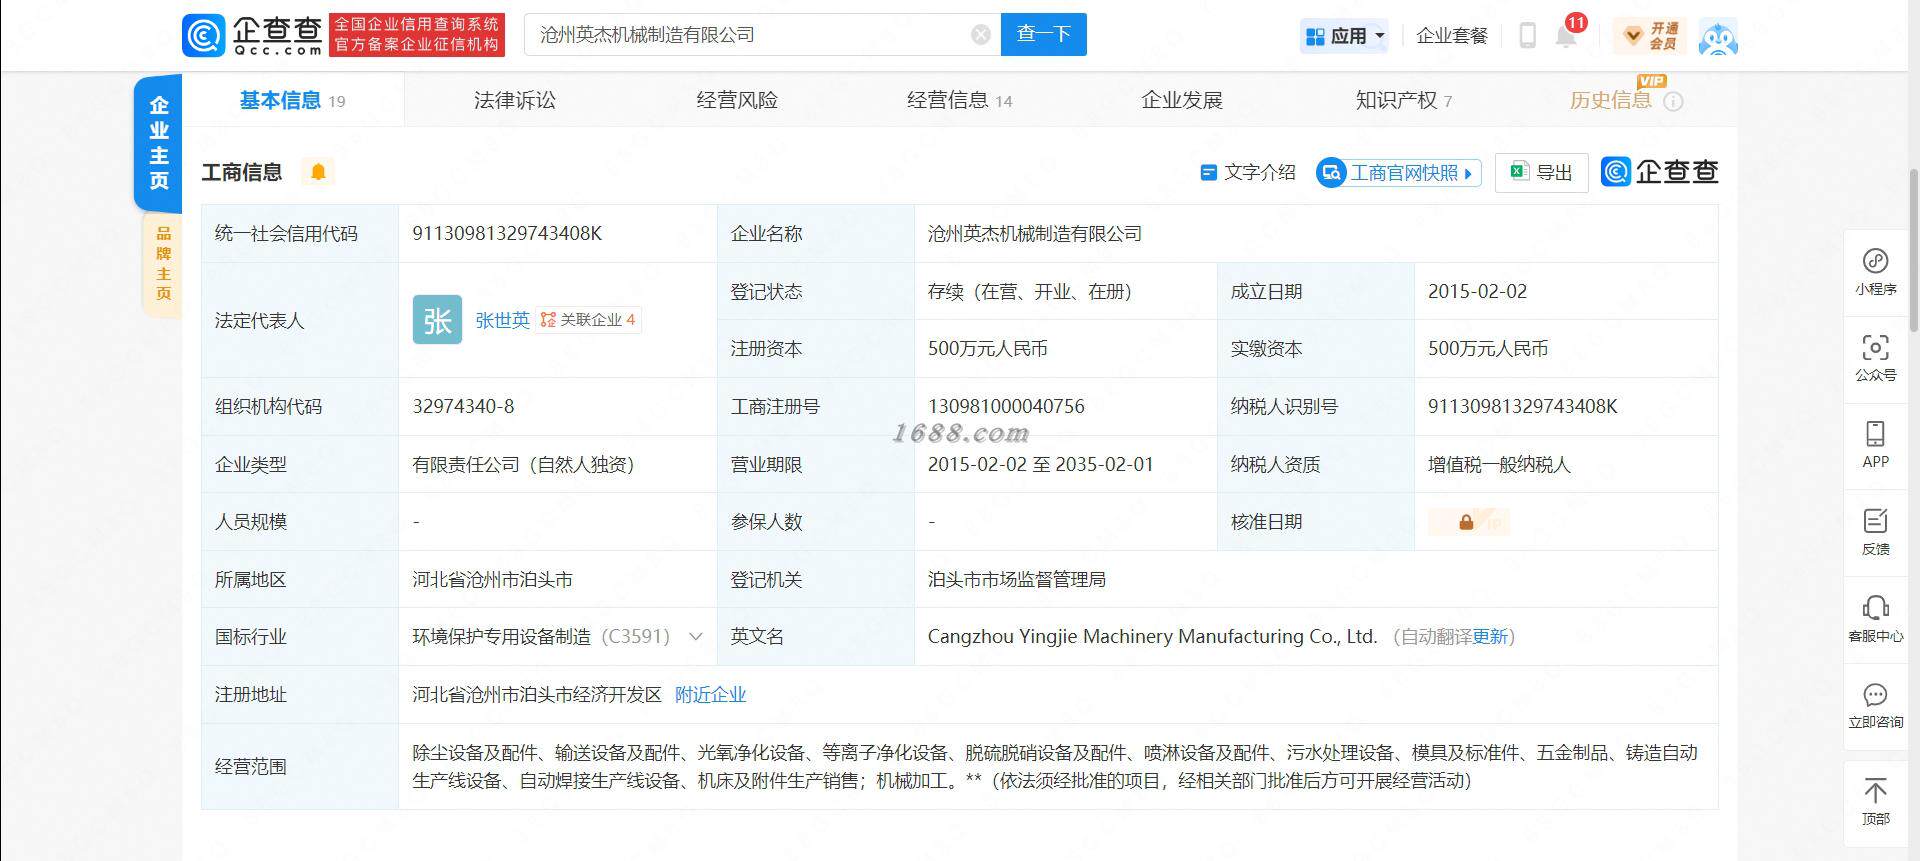
Task: Click the page vertical scrollbar
Action: [1914, 250]
